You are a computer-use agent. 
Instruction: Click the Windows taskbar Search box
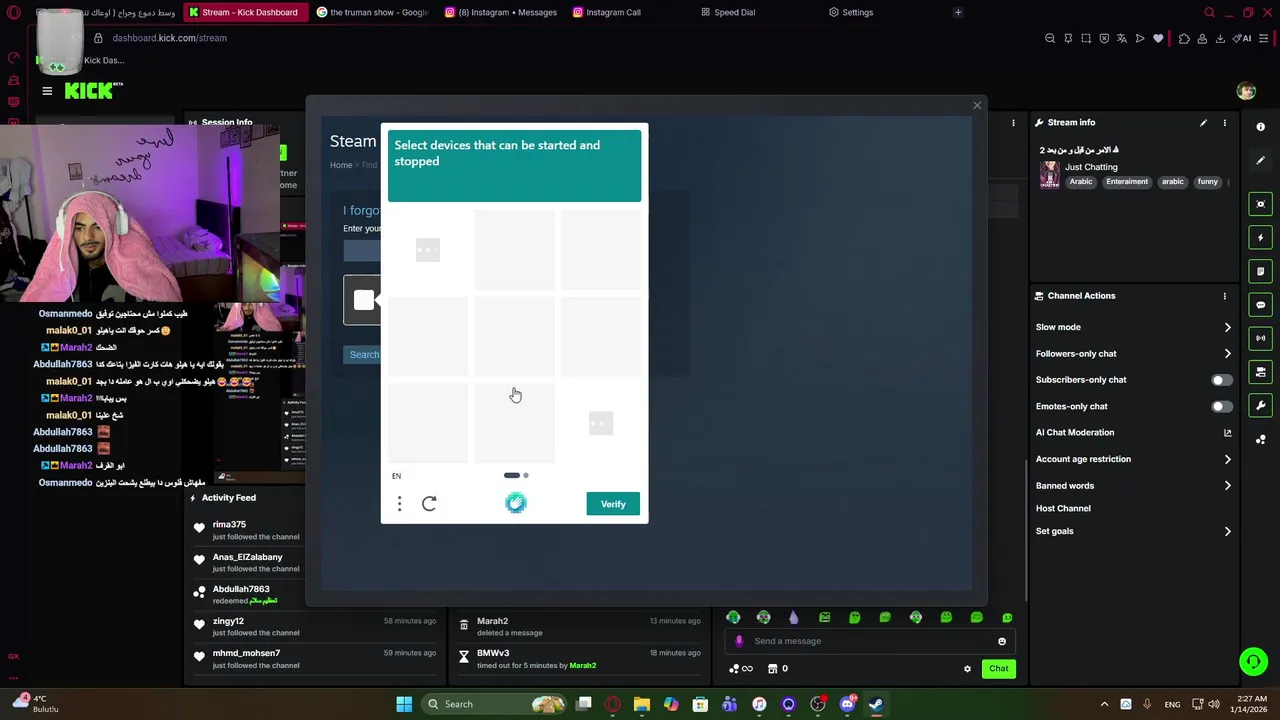pos(495,704)
